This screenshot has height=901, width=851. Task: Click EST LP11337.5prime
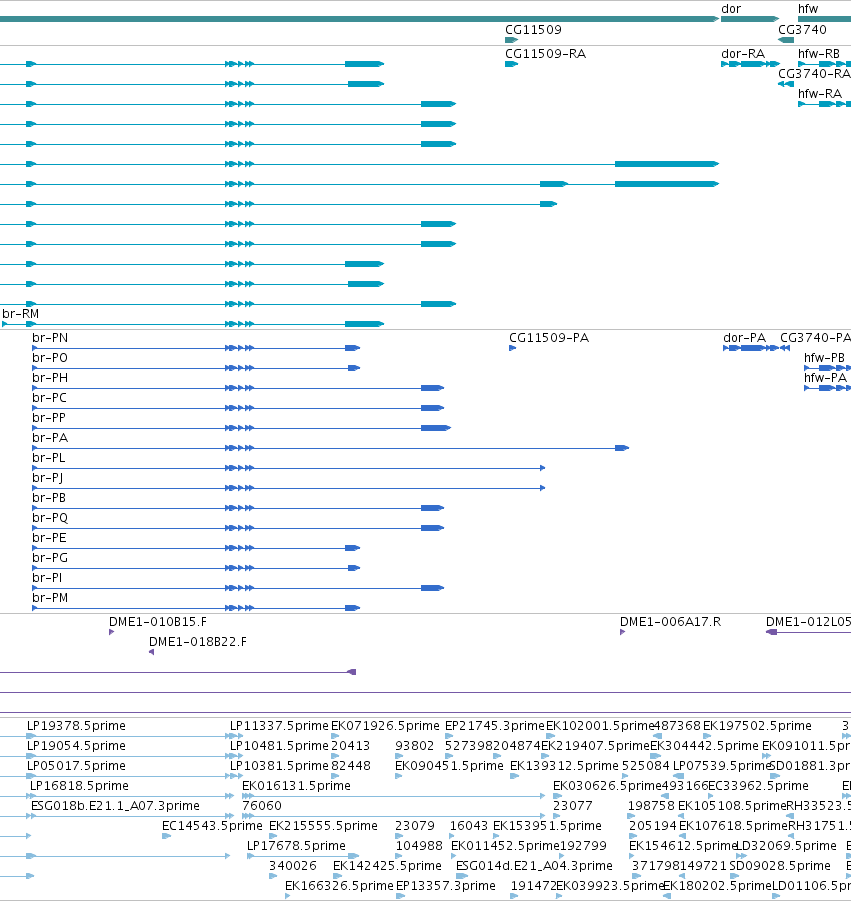pos(279,726)
